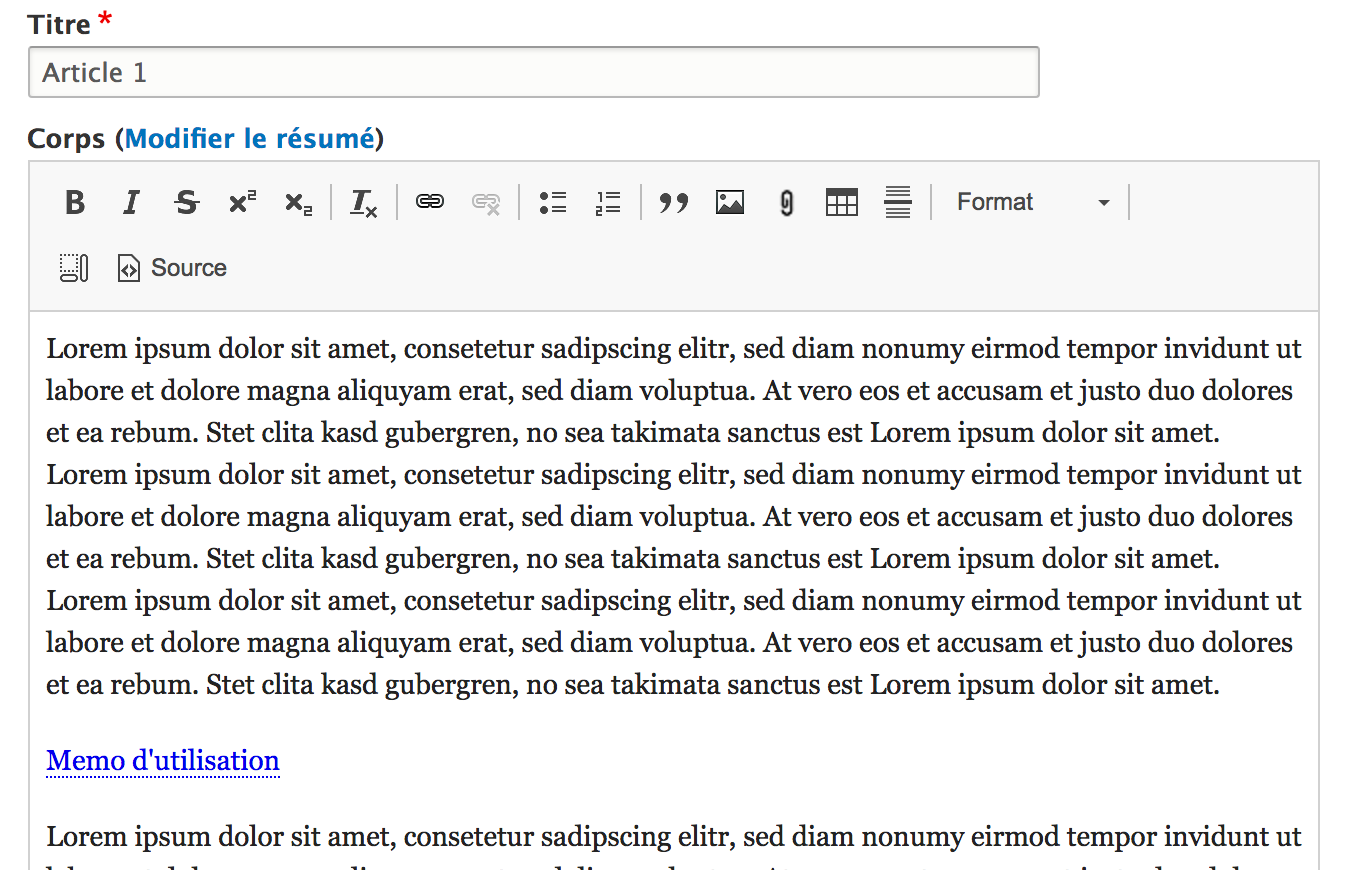Apply superscript formatting
This screenshot has width=1346, height=870.
pyautogui.click(x=242, y=203)
